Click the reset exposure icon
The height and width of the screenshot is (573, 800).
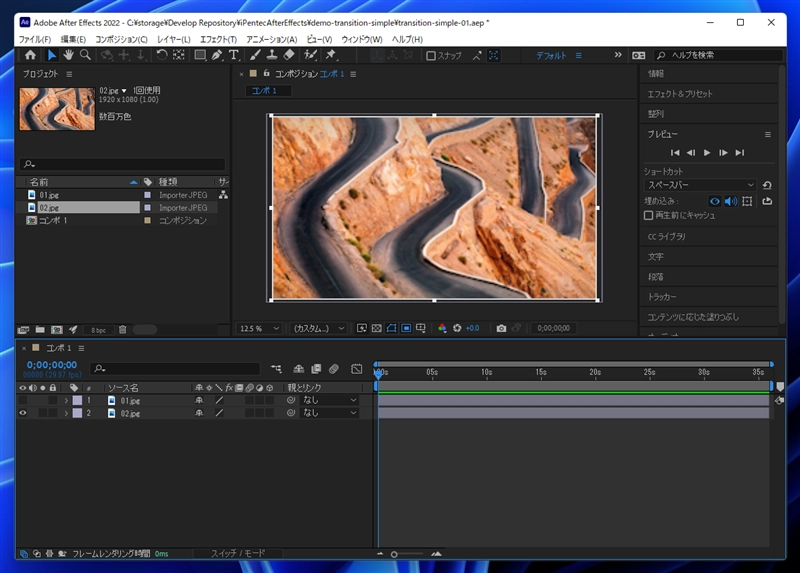(457, 328)
